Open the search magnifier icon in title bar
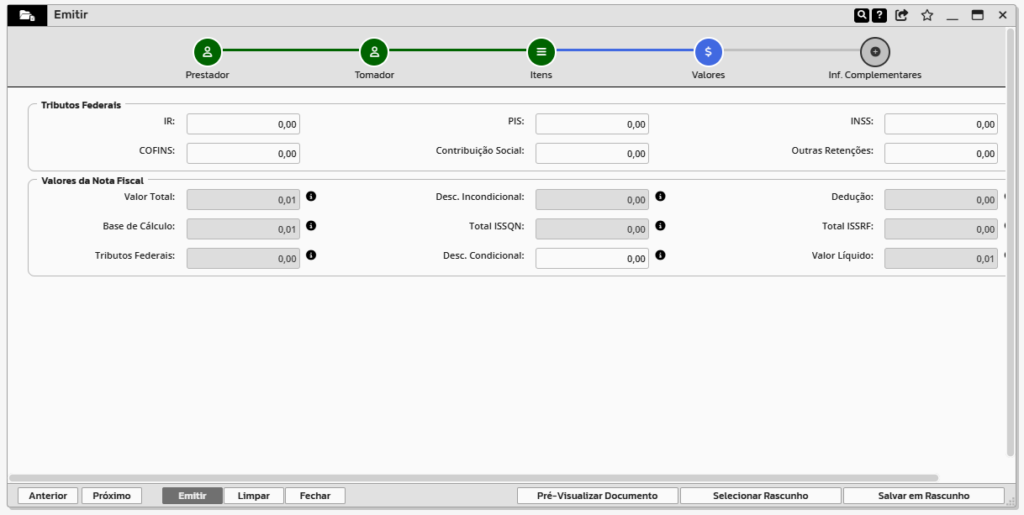 tap(861, 16)
